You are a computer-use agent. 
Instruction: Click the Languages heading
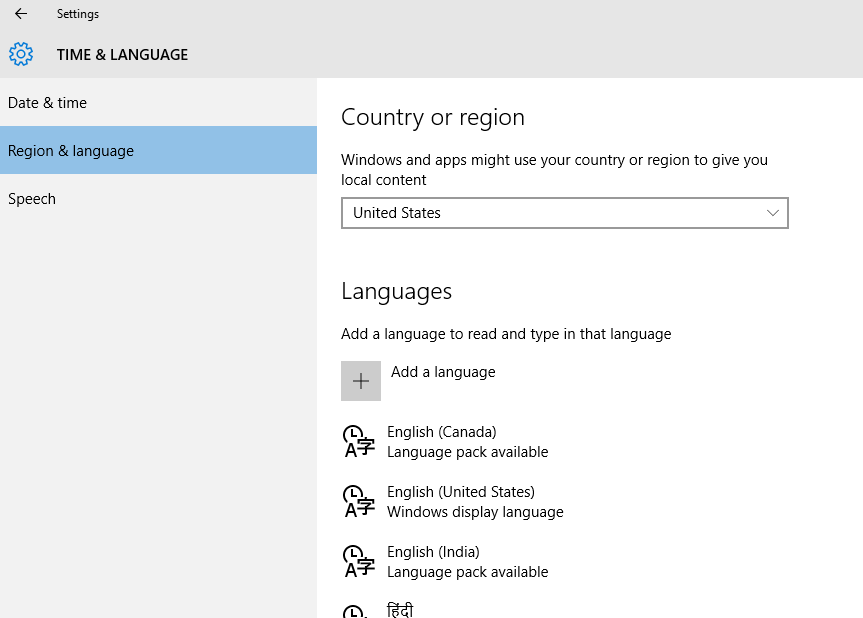396,292
